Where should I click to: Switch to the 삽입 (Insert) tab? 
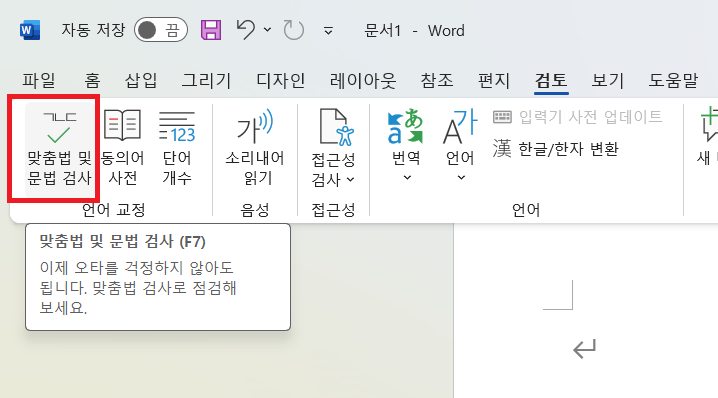[x=141, y=81]
